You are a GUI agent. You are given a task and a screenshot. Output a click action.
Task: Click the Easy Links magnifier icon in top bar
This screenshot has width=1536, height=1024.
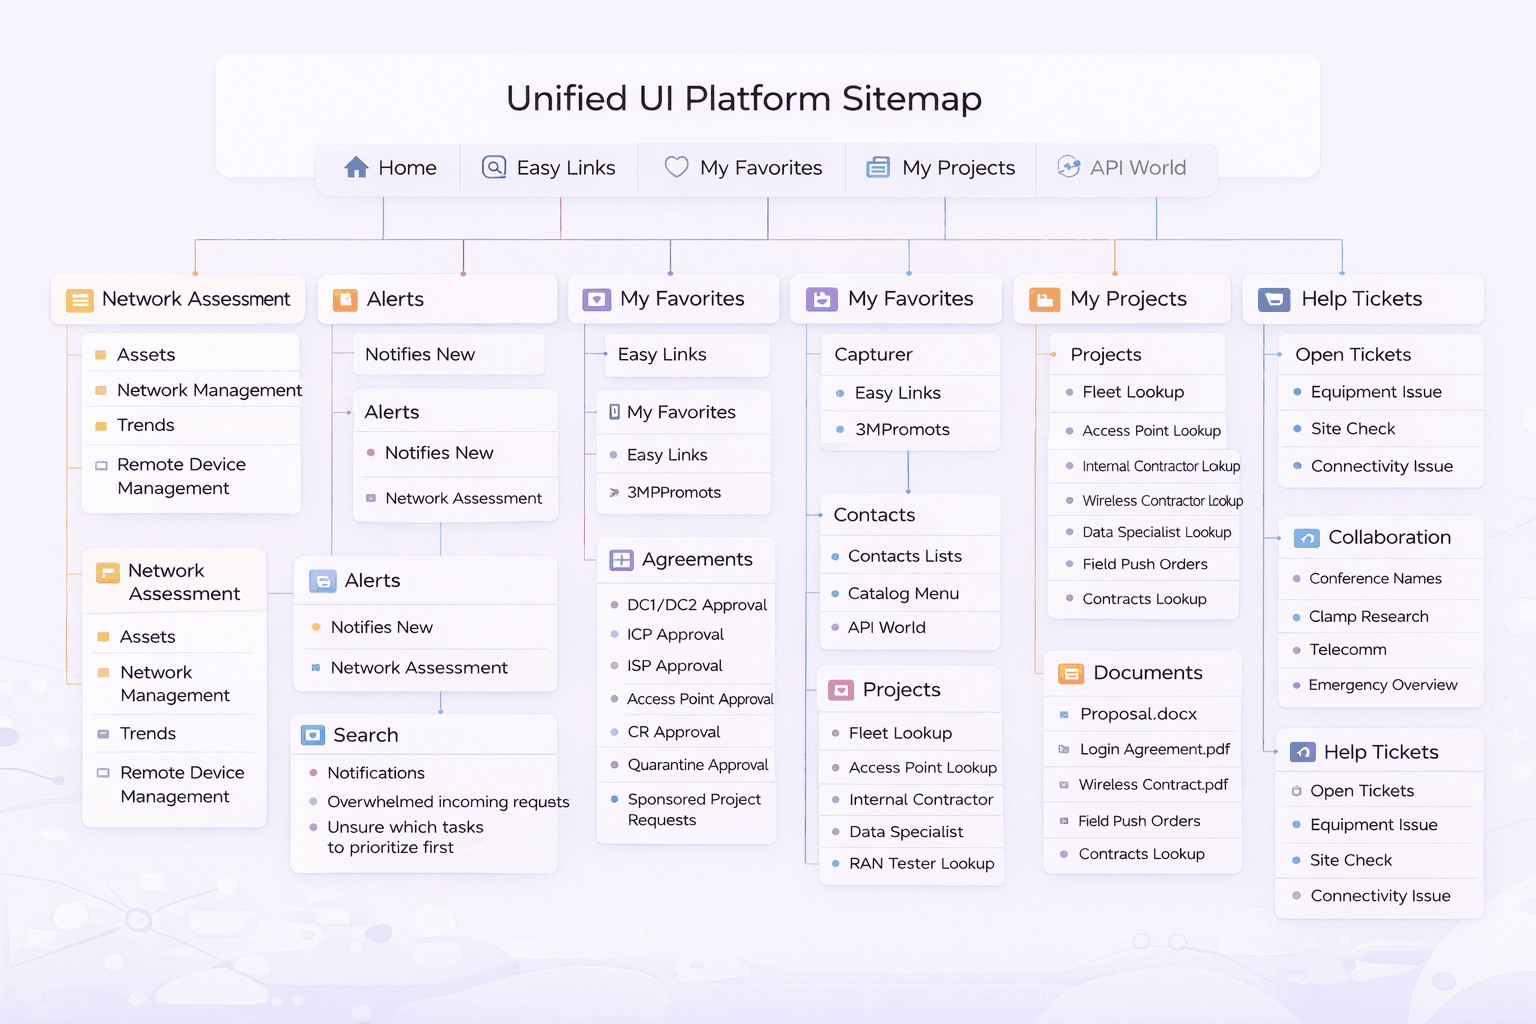click(x=494, y=167)
